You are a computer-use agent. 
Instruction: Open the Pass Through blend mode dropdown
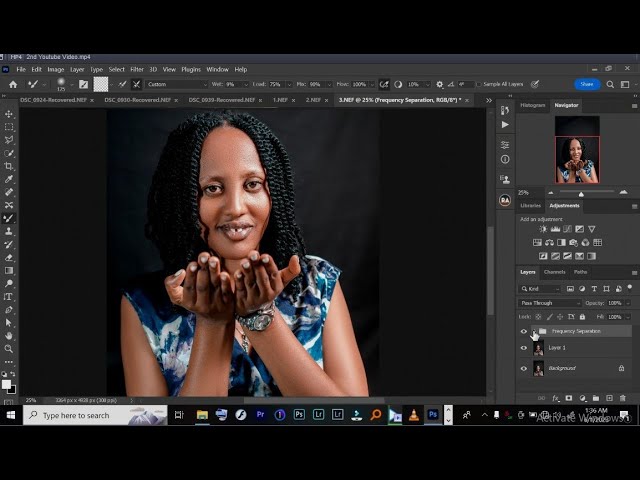(549, 303)
